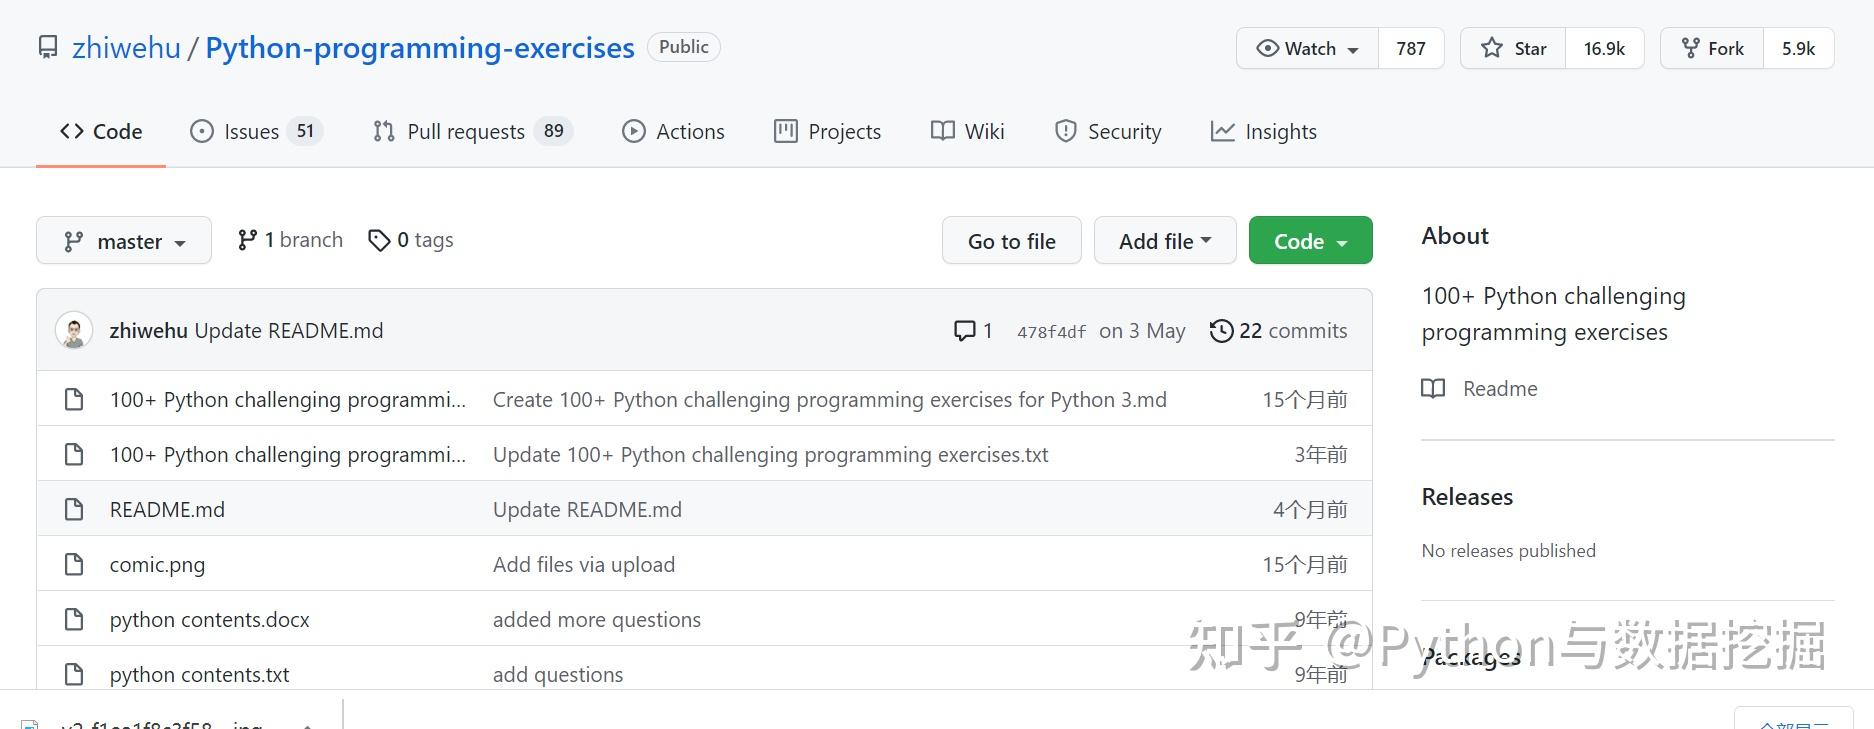Open the latest commit message Update README.md

point(289,331)
